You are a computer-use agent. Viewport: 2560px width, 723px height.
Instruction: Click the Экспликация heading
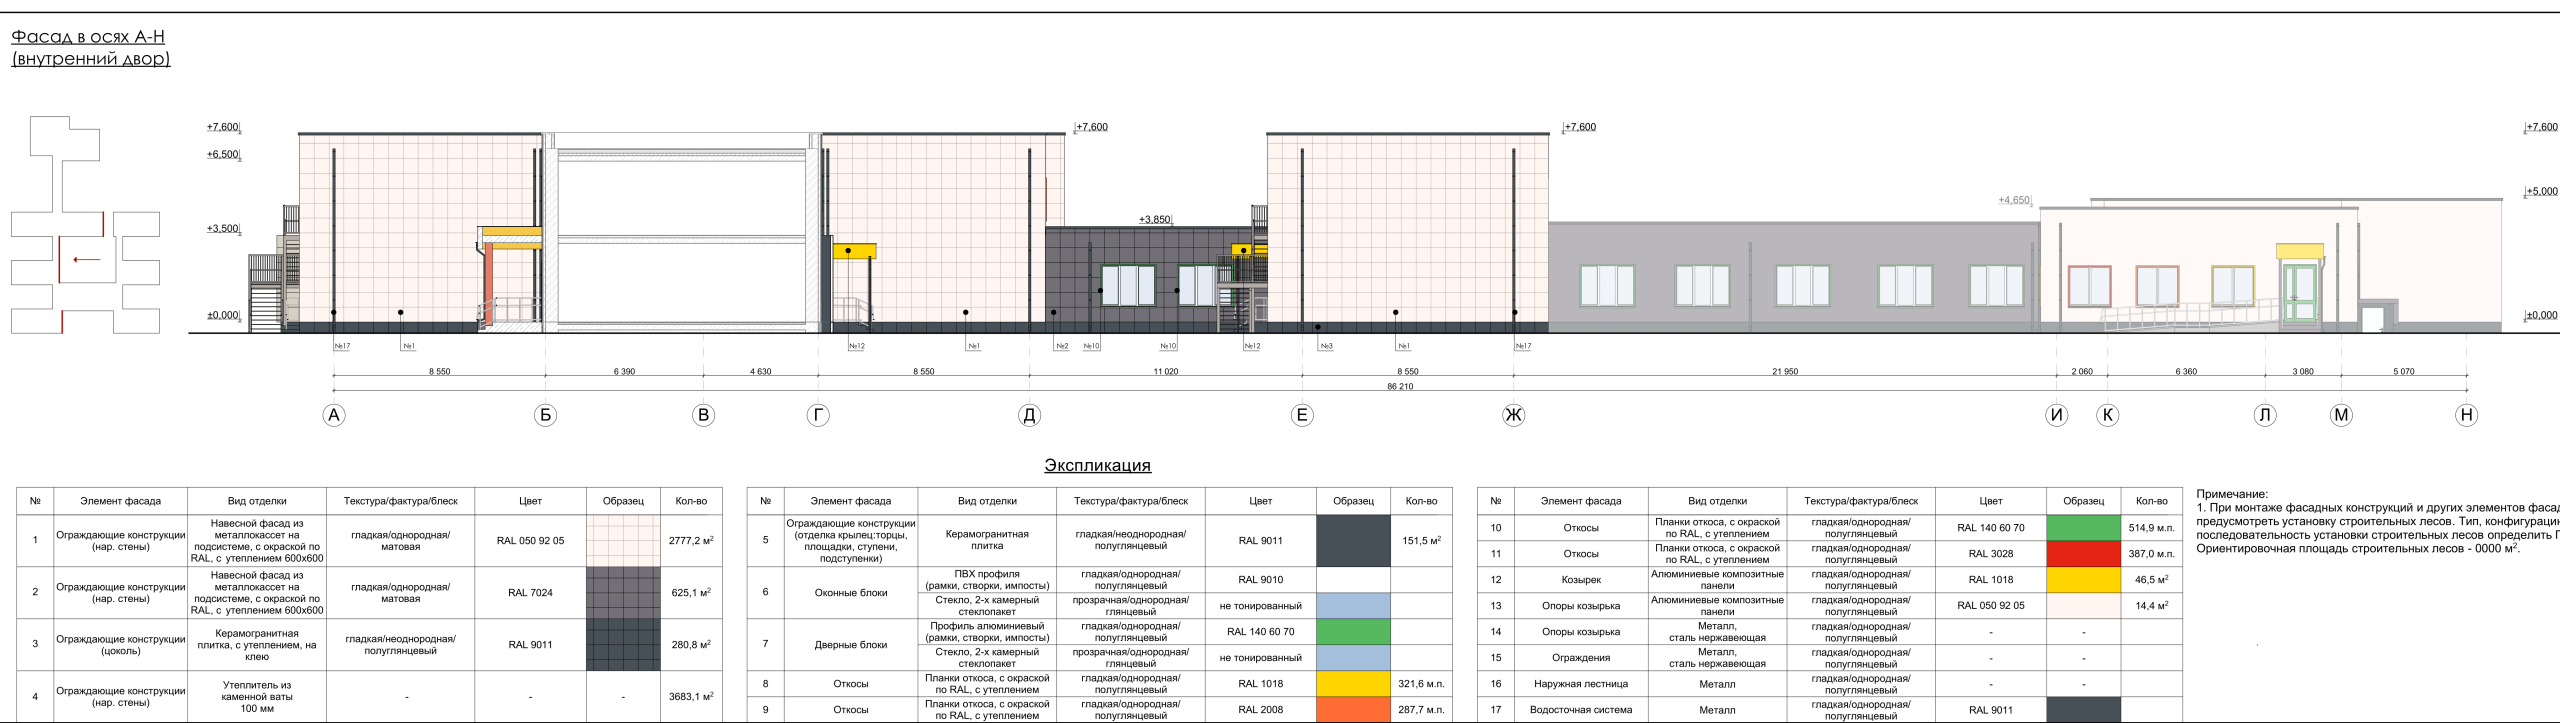click(1097, 465)
